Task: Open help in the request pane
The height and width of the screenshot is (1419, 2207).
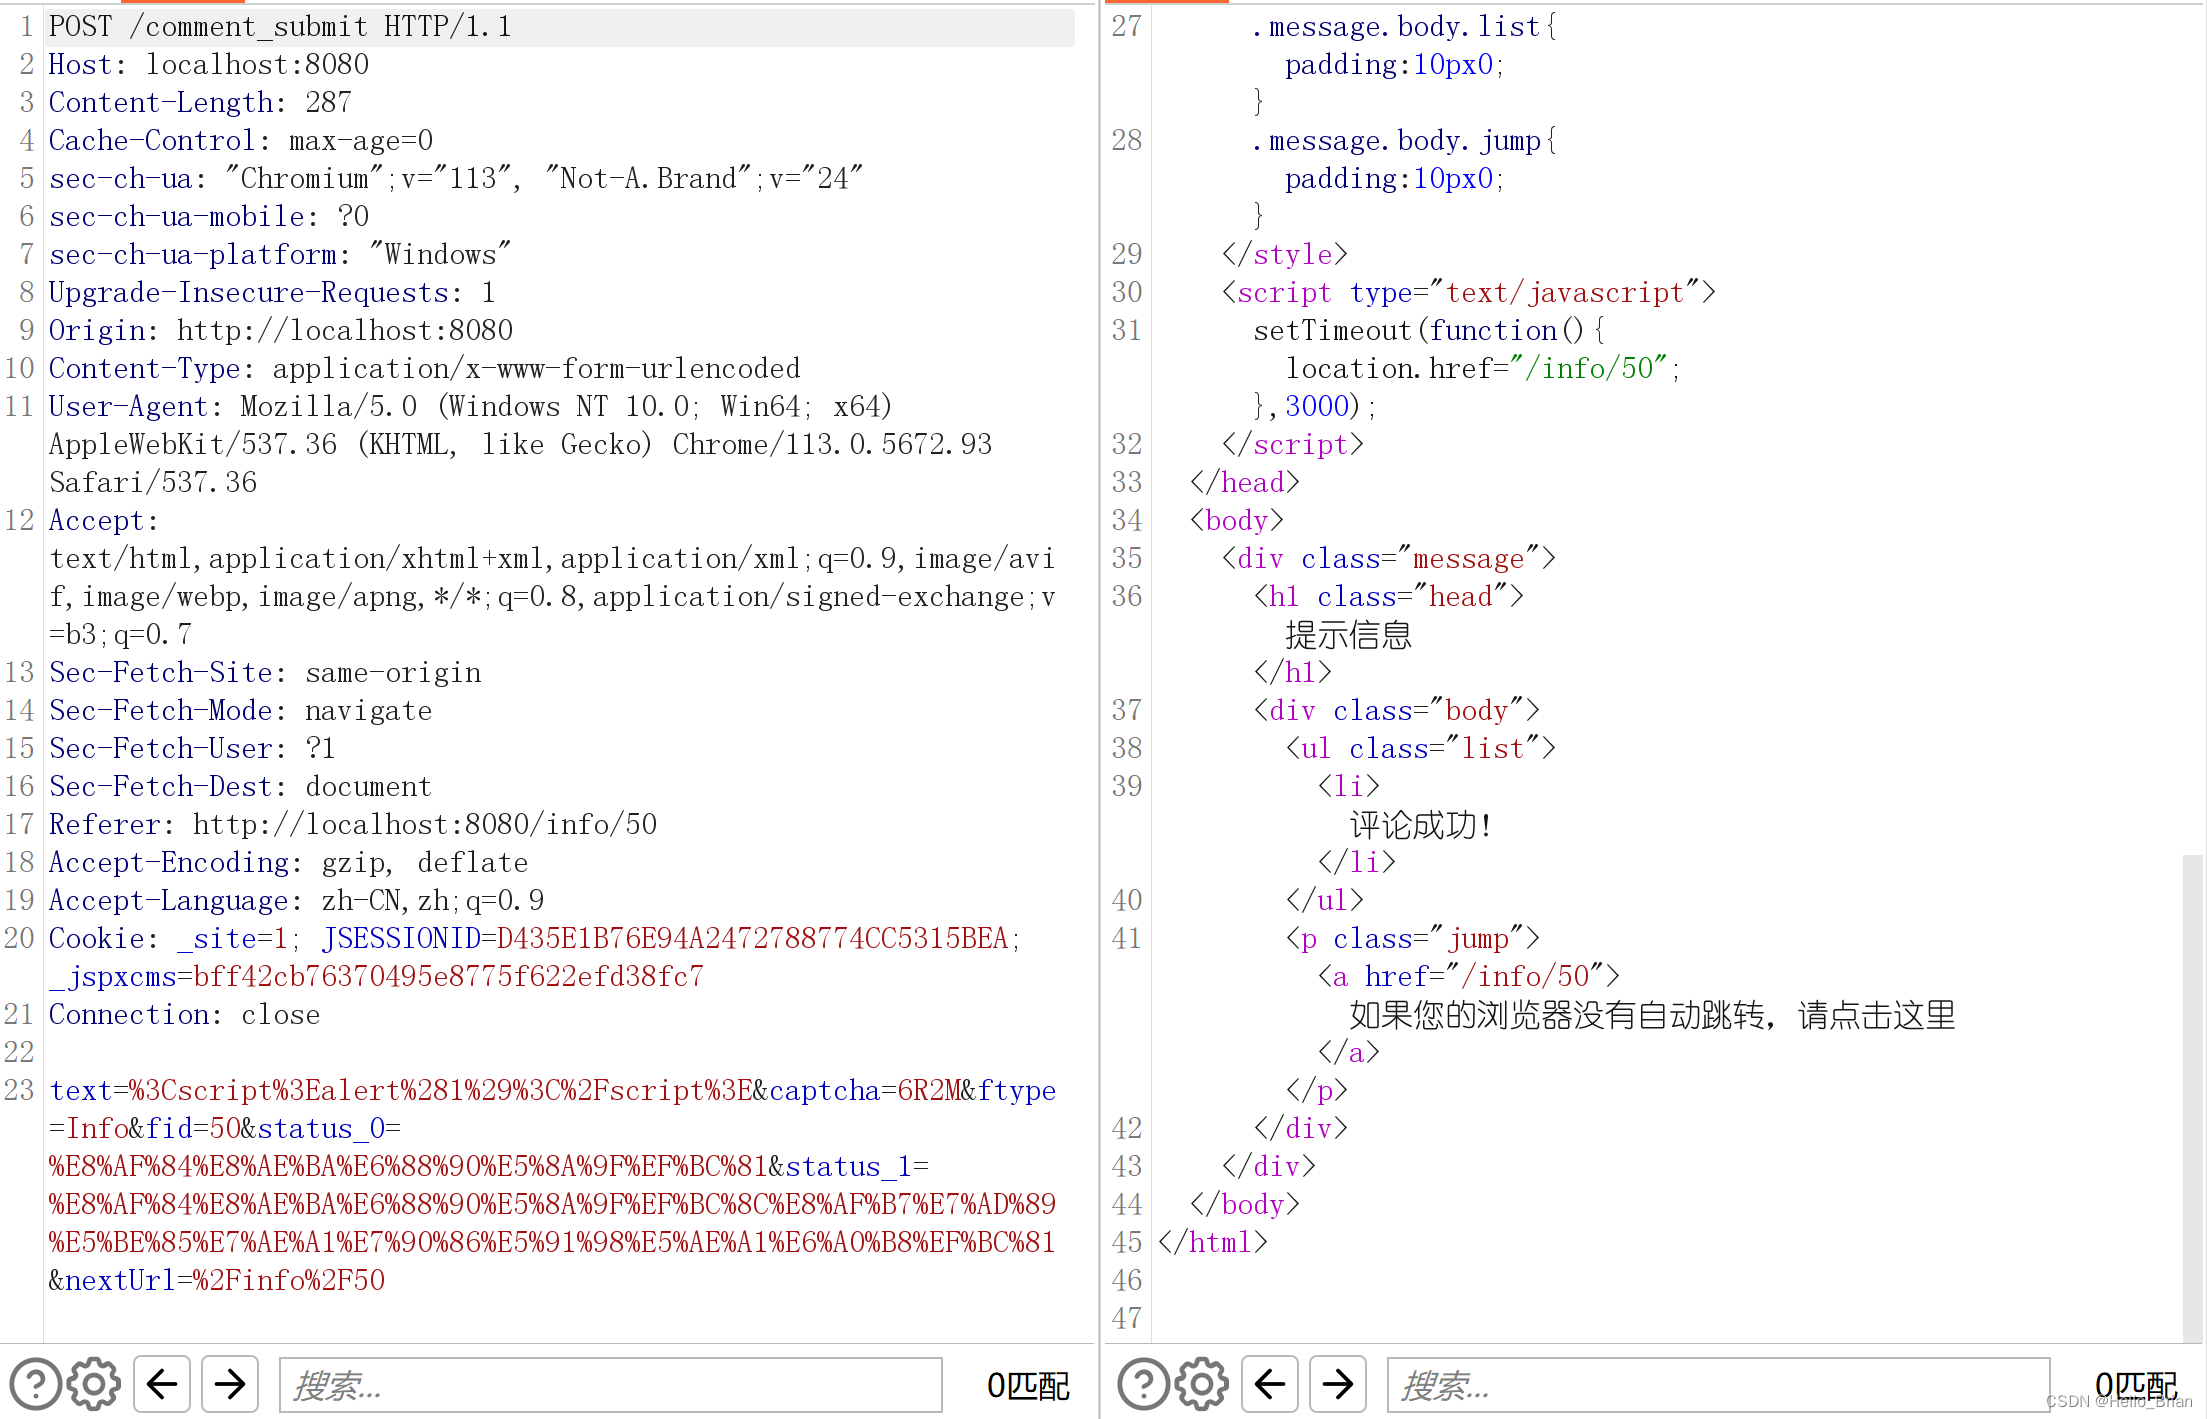Action: pyautogui.click(x=35, y=1385)
